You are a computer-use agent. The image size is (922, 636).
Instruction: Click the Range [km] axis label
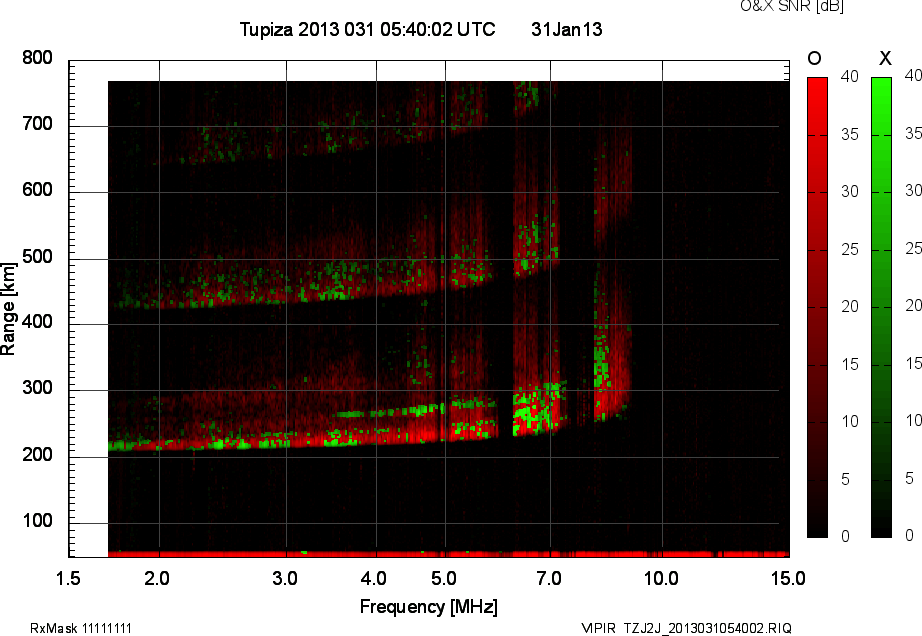click(x=9, y=308)
